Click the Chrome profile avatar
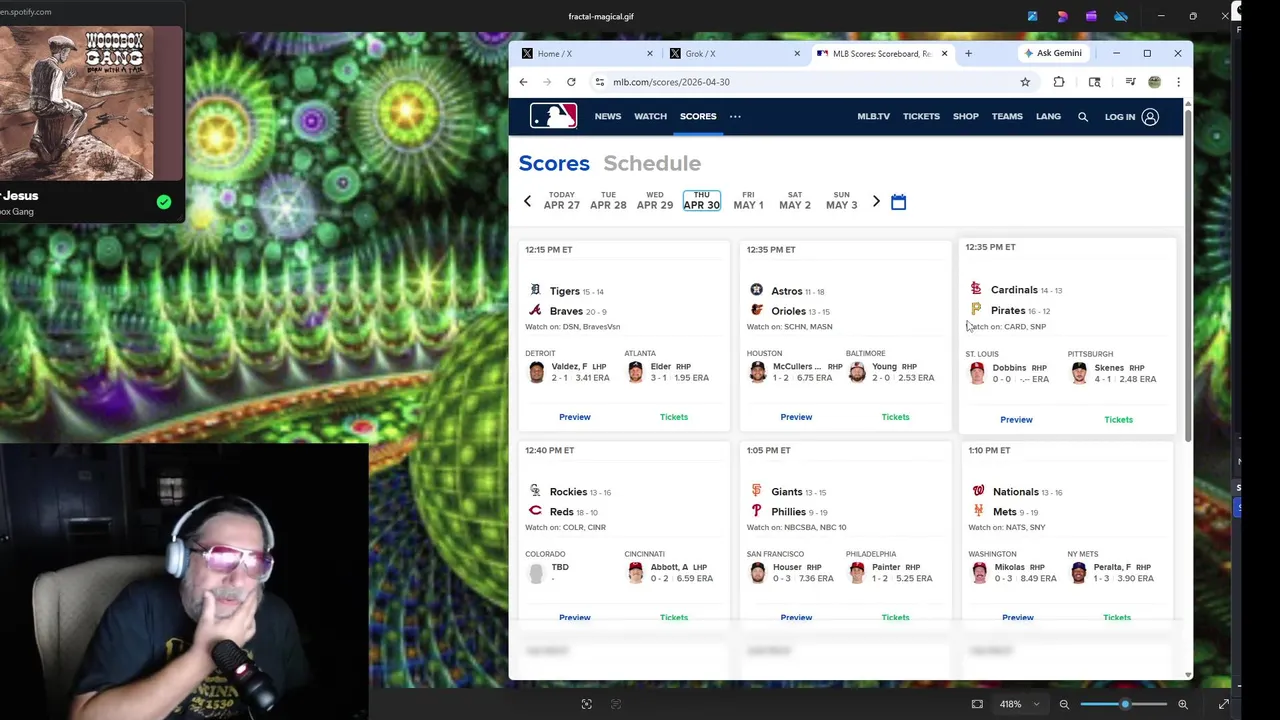The image size is (1280, 720). pos(1154,82)
